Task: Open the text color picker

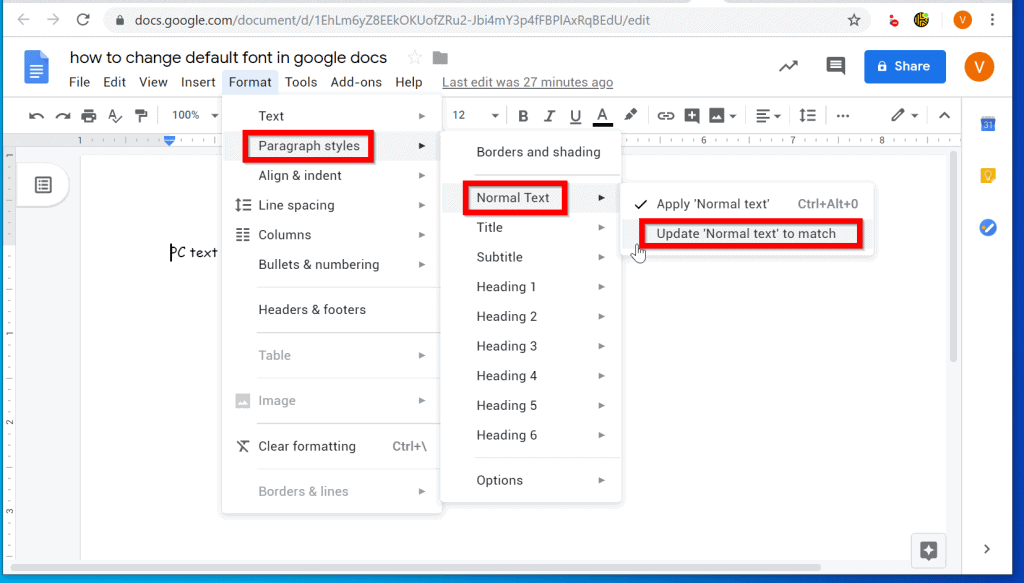Action: [602, 115]
